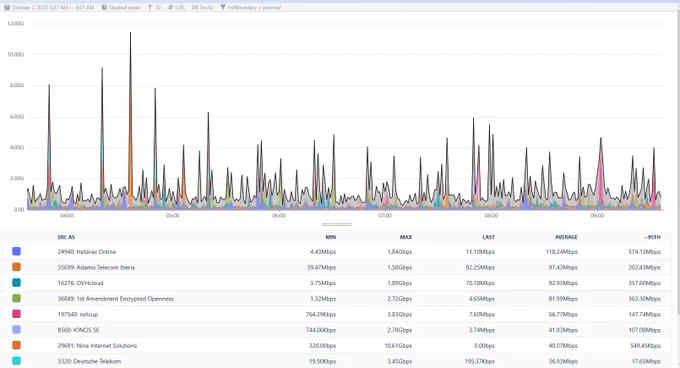Click the 'Stacked areas' label
Image resolution: width=680 pixels, height=368 pixels.
coord(124,7)
